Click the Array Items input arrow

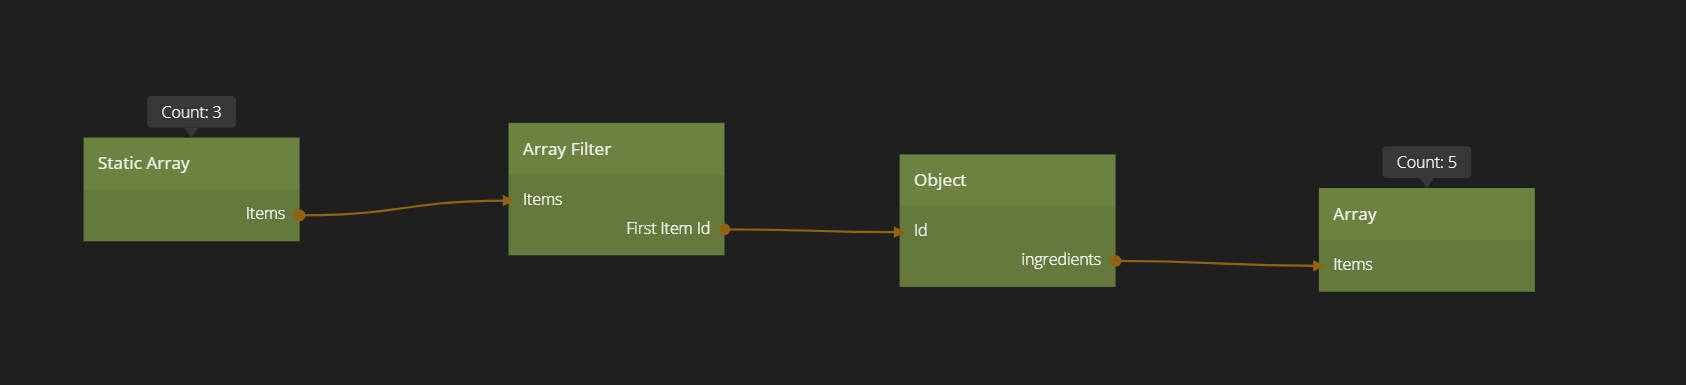[x=1318, y=266]
